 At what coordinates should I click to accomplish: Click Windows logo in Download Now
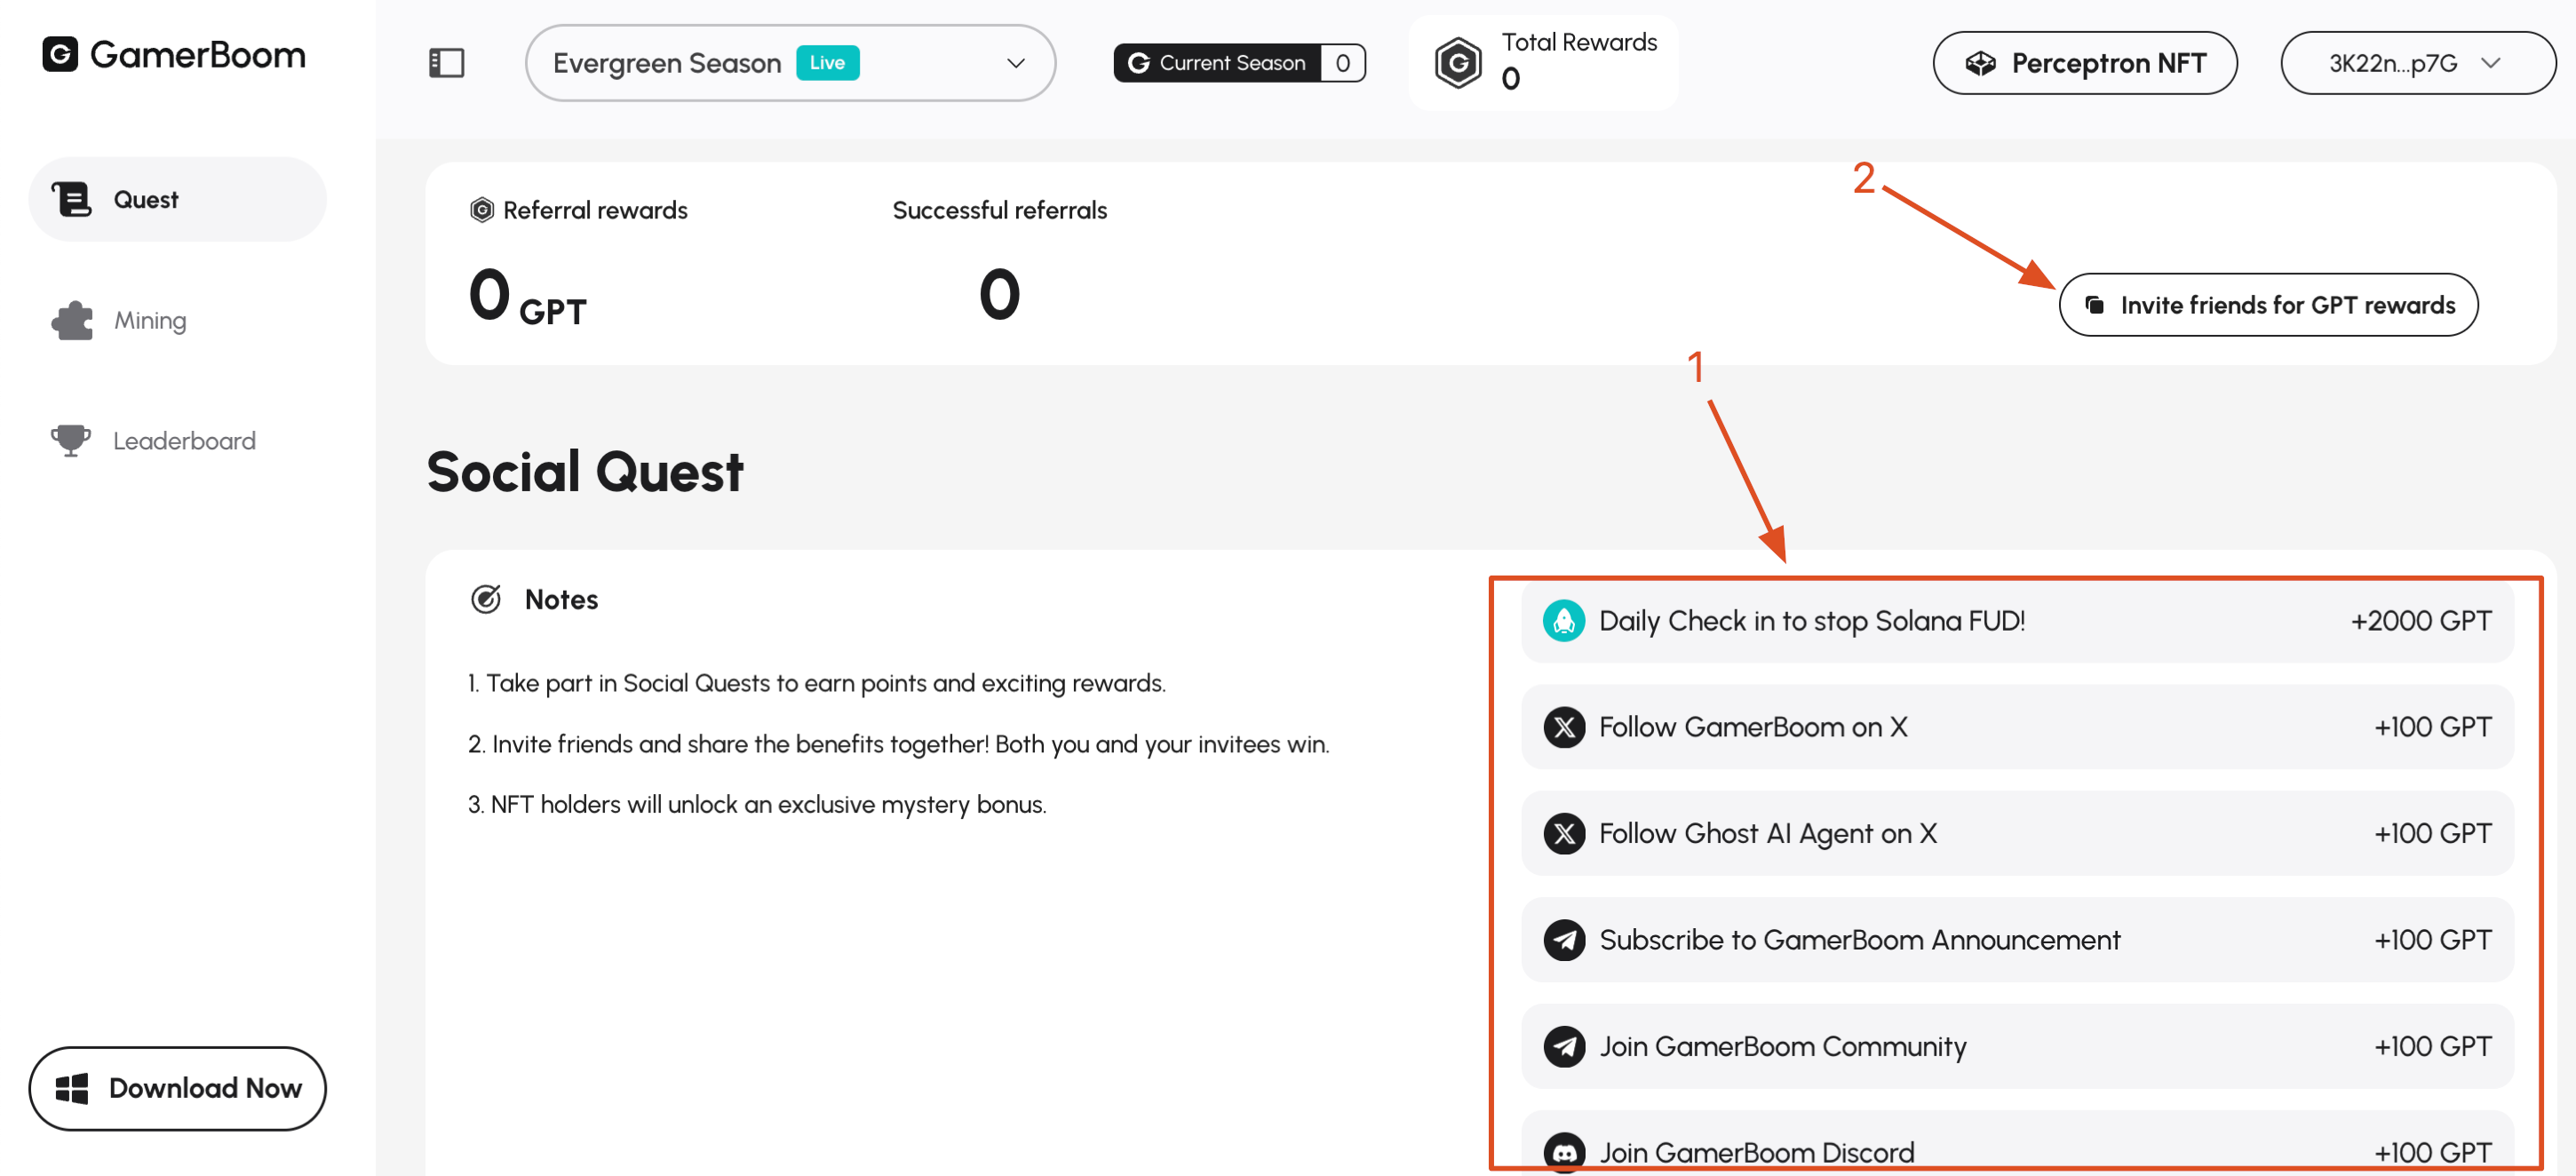[72, 1088]
